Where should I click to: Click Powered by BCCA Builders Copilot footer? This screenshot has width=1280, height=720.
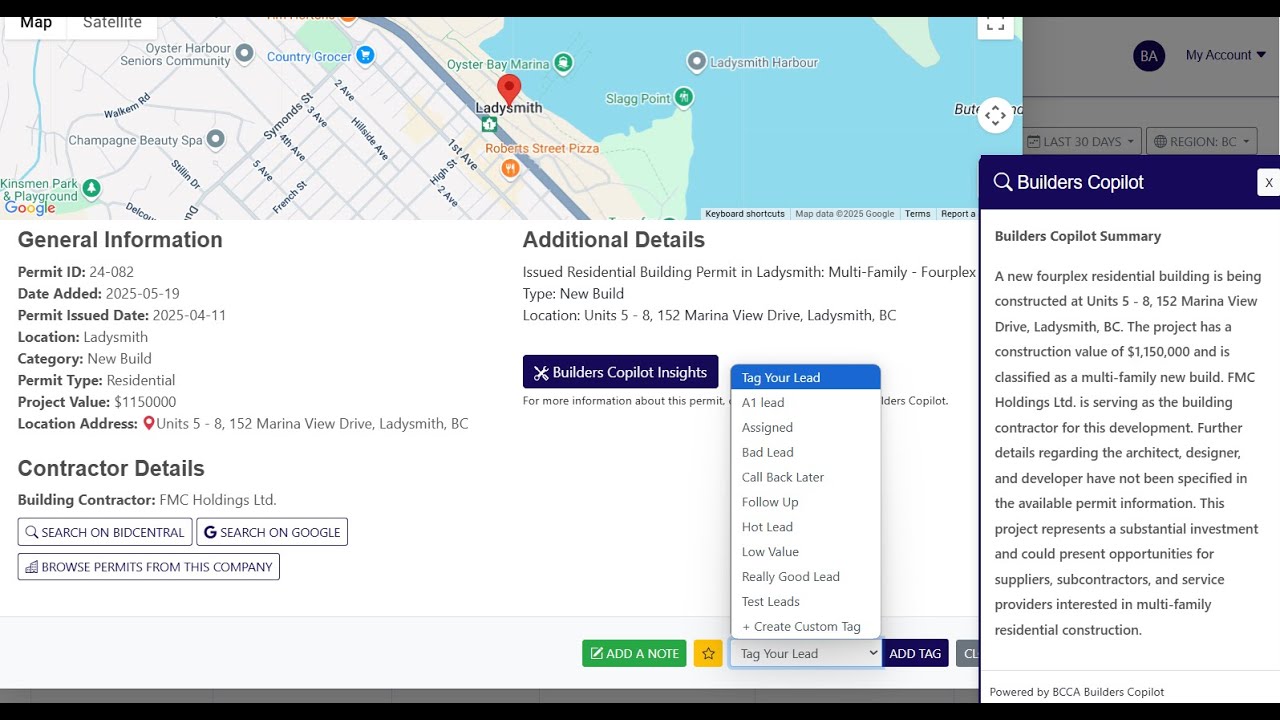[1077, 692]
